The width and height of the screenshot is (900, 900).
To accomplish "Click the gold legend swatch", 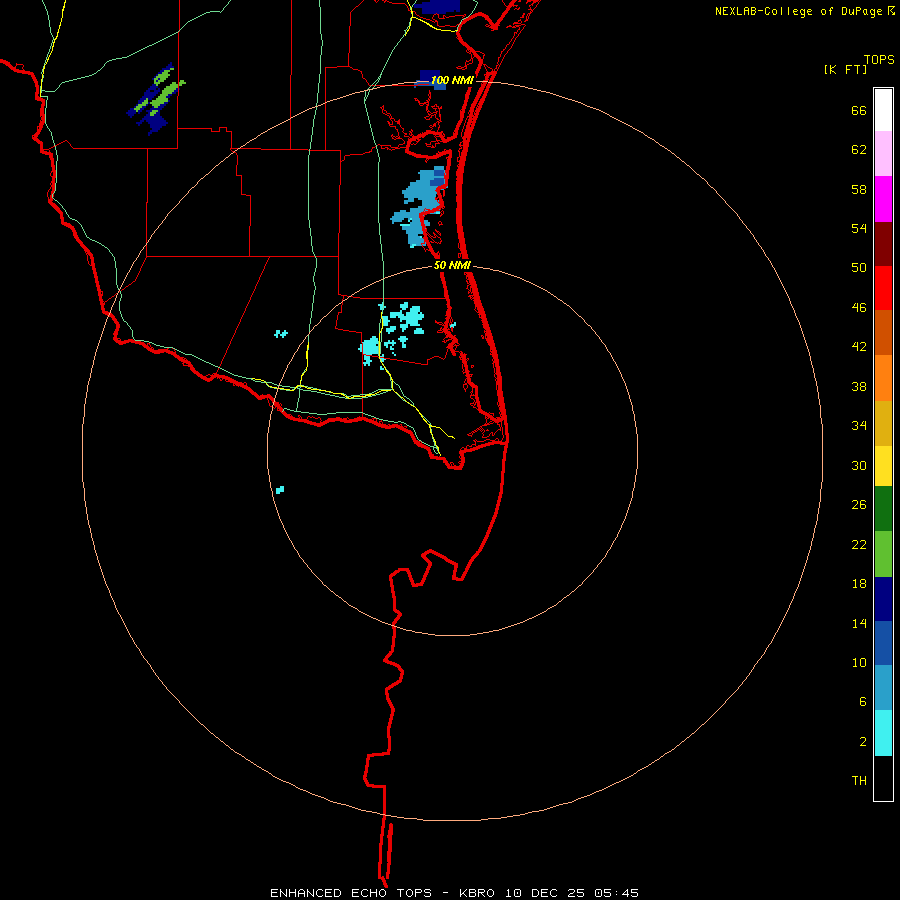I will (883, 423).
